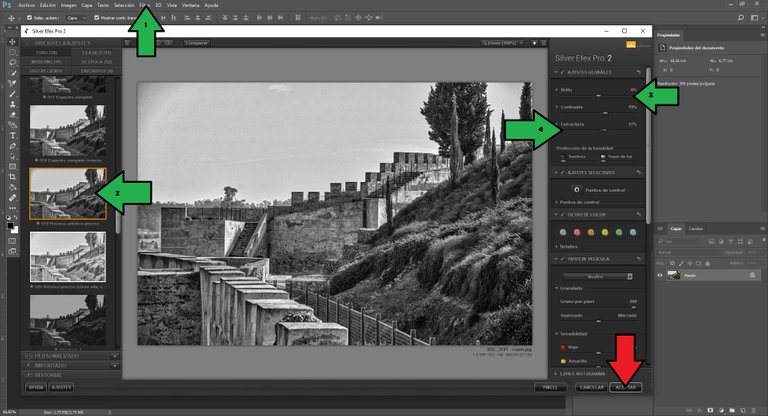Open the Capa auto-select dropdown
Image resolution: width=768 pixels, height=416 pixels.
click(76, 18)
